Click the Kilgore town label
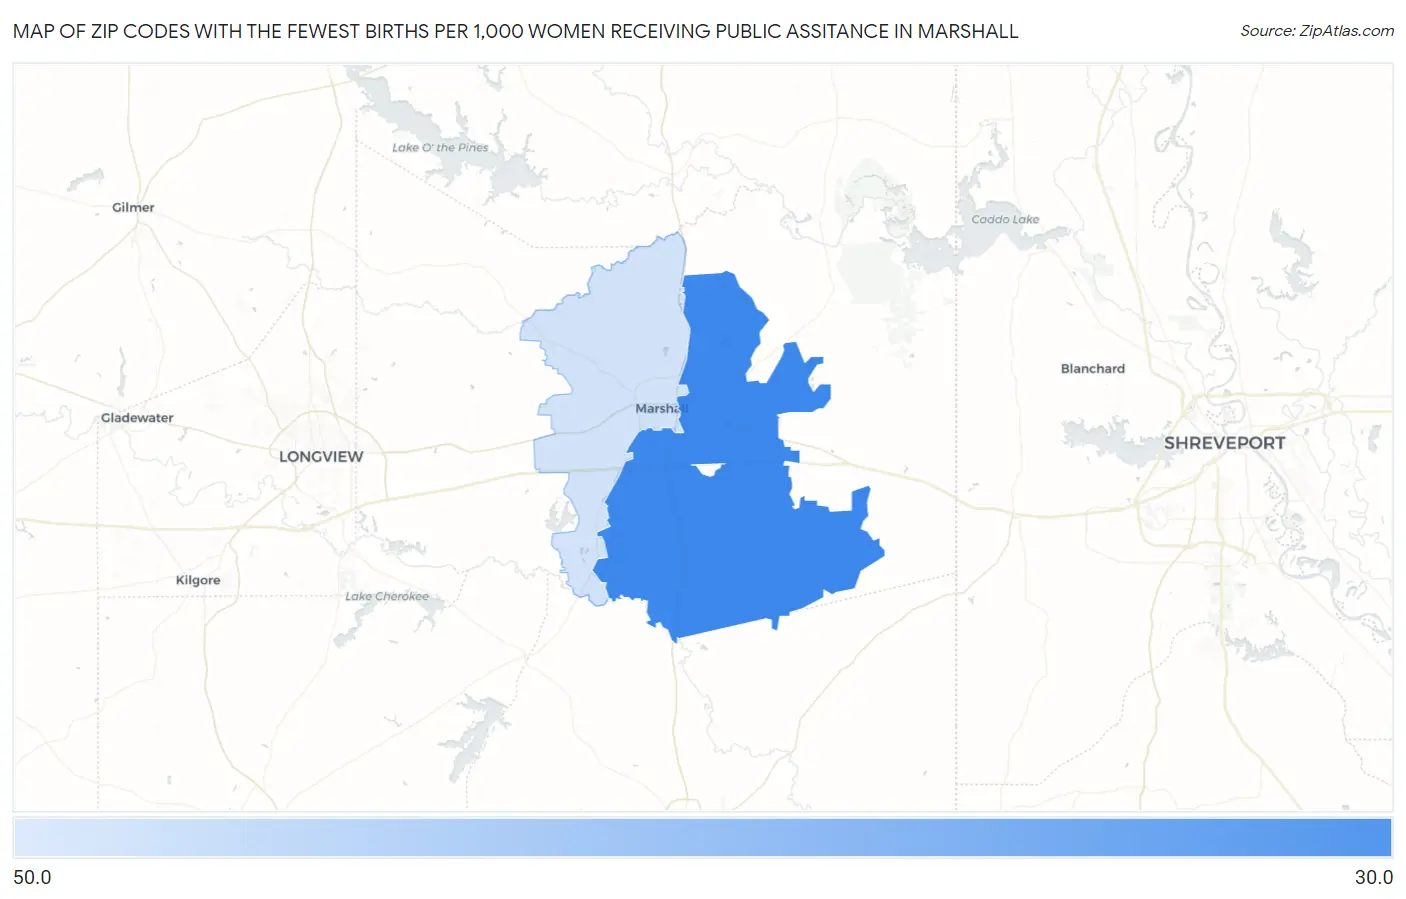 click(198, 580)
